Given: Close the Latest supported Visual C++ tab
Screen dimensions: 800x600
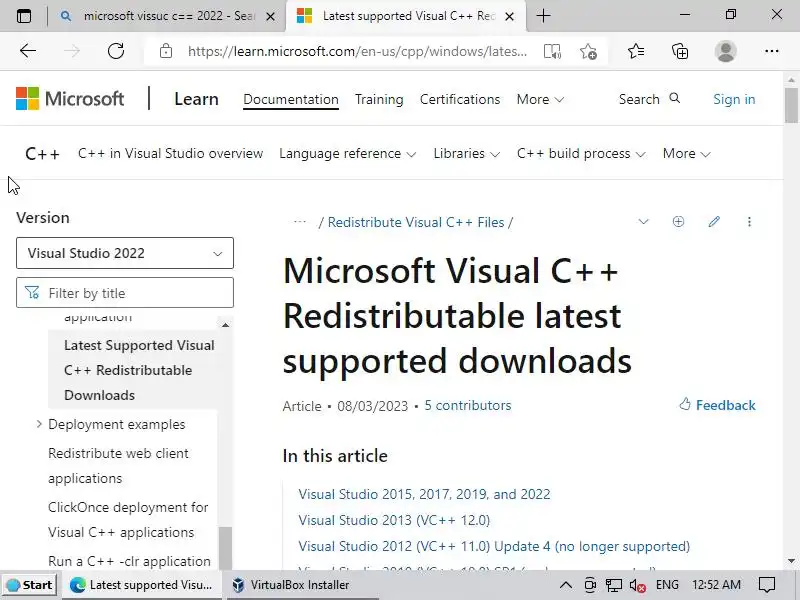Looking at the screenshot, I should [509, 16].
